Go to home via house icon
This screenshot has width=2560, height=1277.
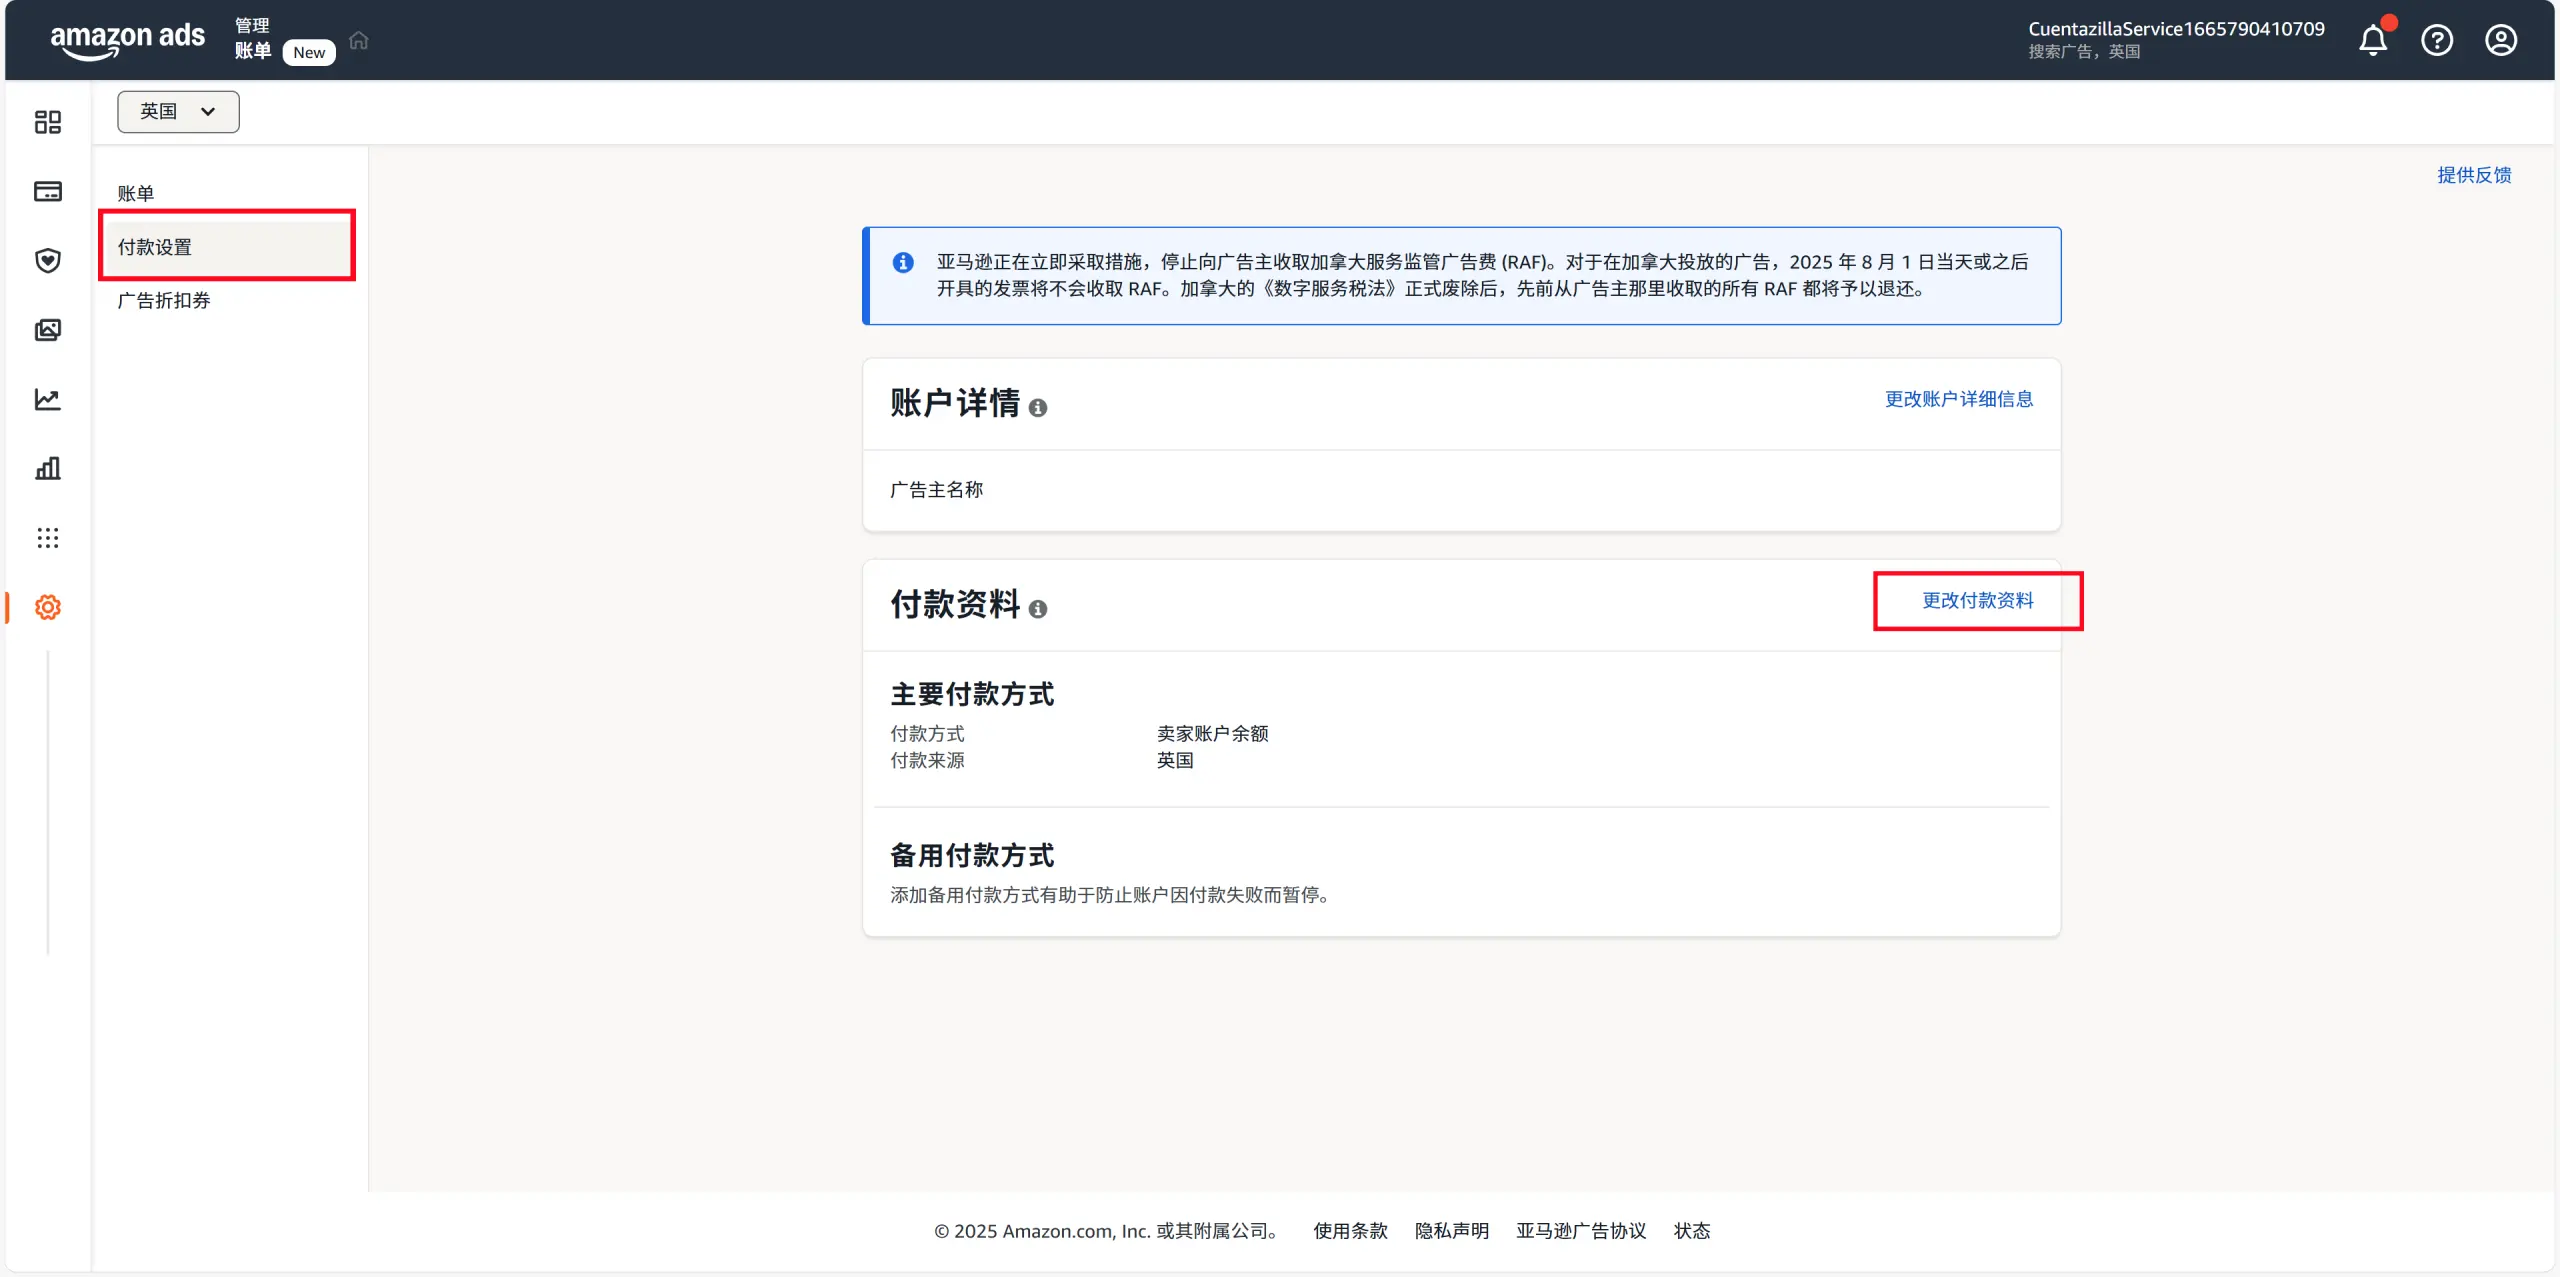(359, 40)
